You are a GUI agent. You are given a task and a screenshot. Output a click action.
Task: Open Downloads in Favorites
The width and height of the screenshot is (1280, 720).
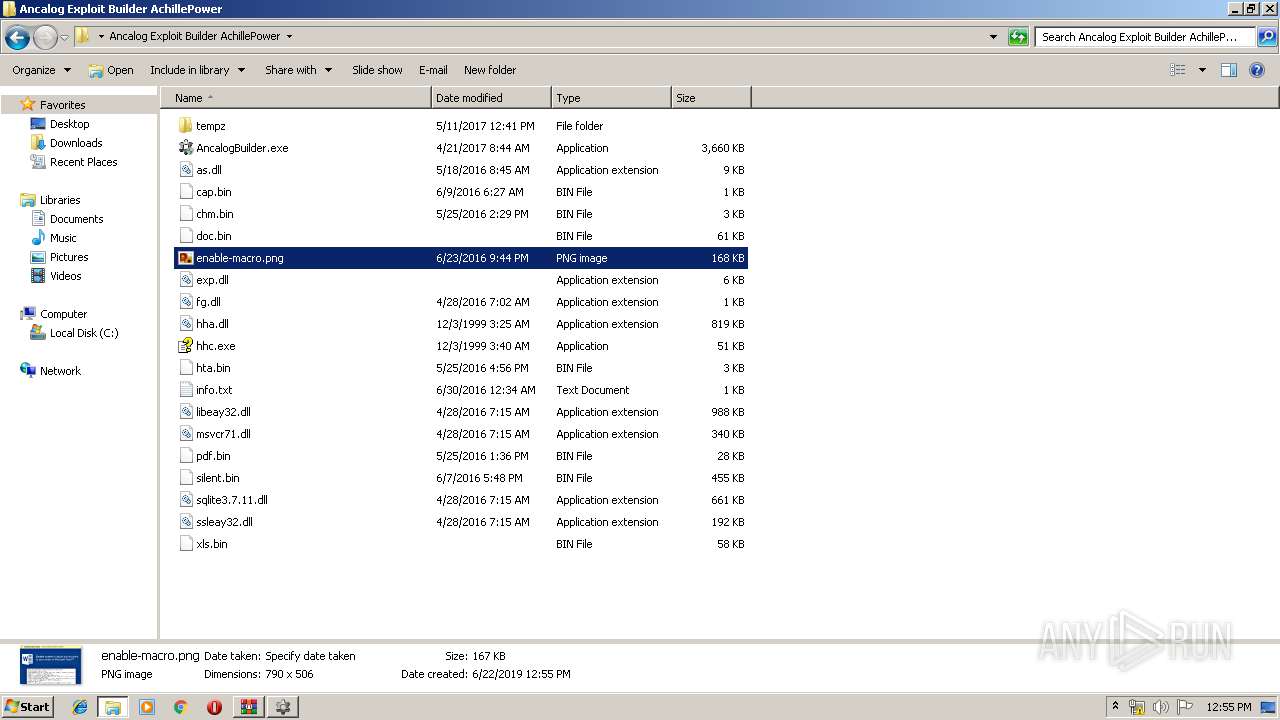coord(76,143)
